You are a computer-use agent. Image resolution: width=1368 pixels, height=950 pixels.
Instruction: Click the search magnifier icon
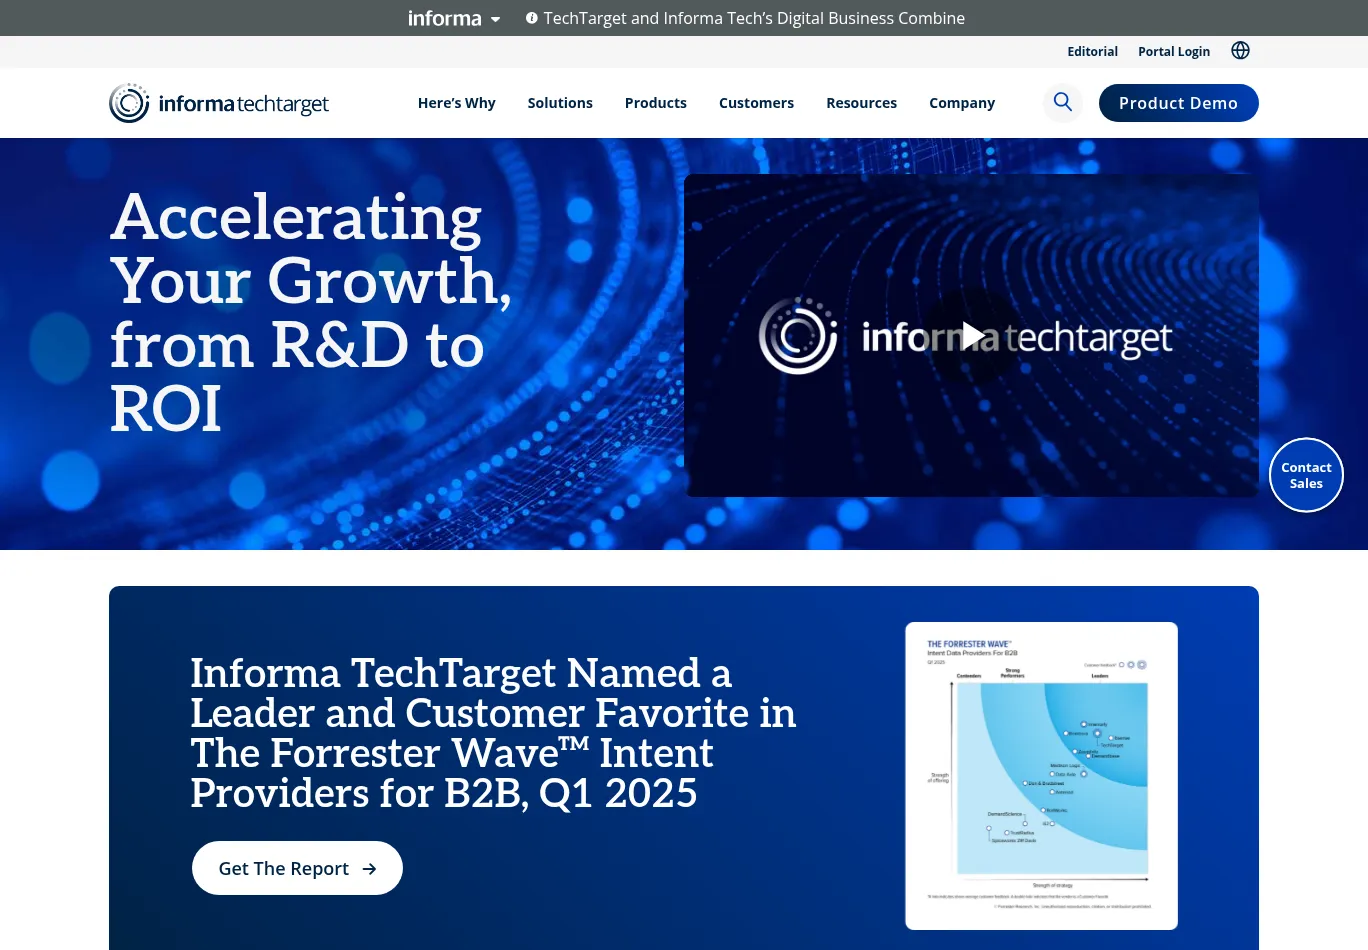point(1062,102)
